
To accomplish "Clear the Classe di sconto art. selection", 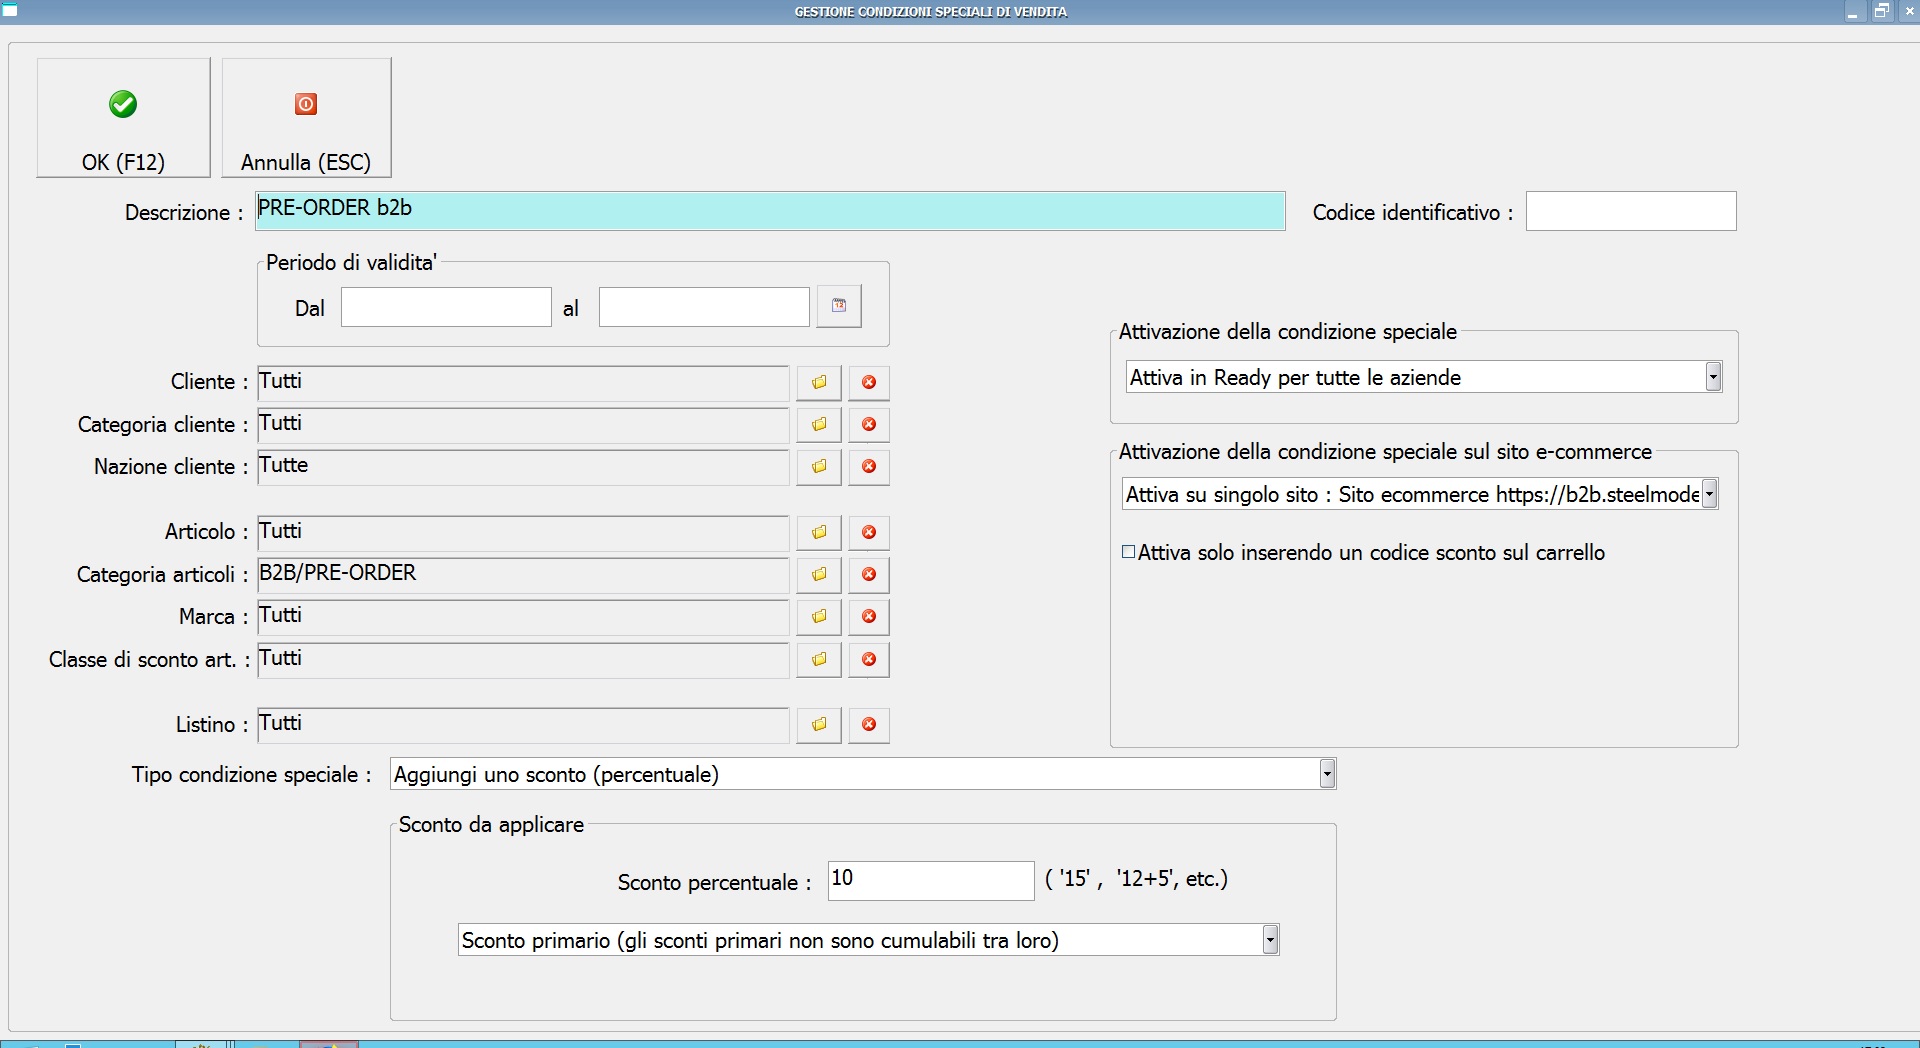I will pyautogui.click(x=869, y=660).
